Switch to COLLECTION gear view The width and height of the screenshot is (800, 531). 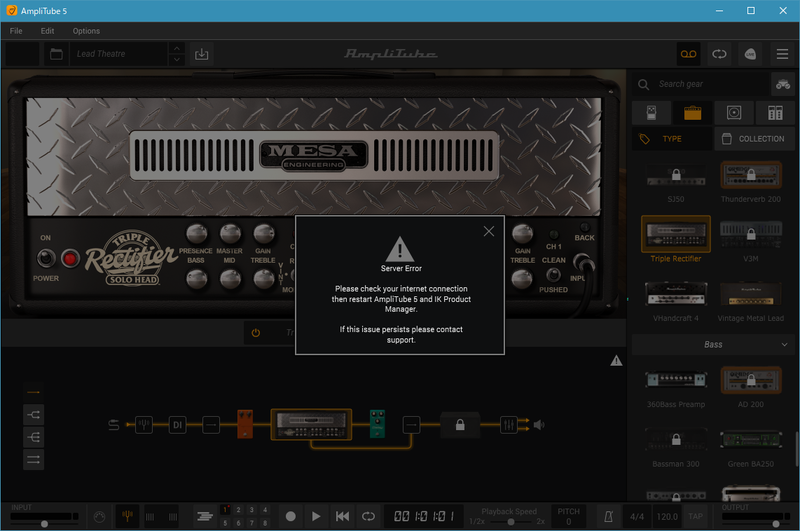754,139
